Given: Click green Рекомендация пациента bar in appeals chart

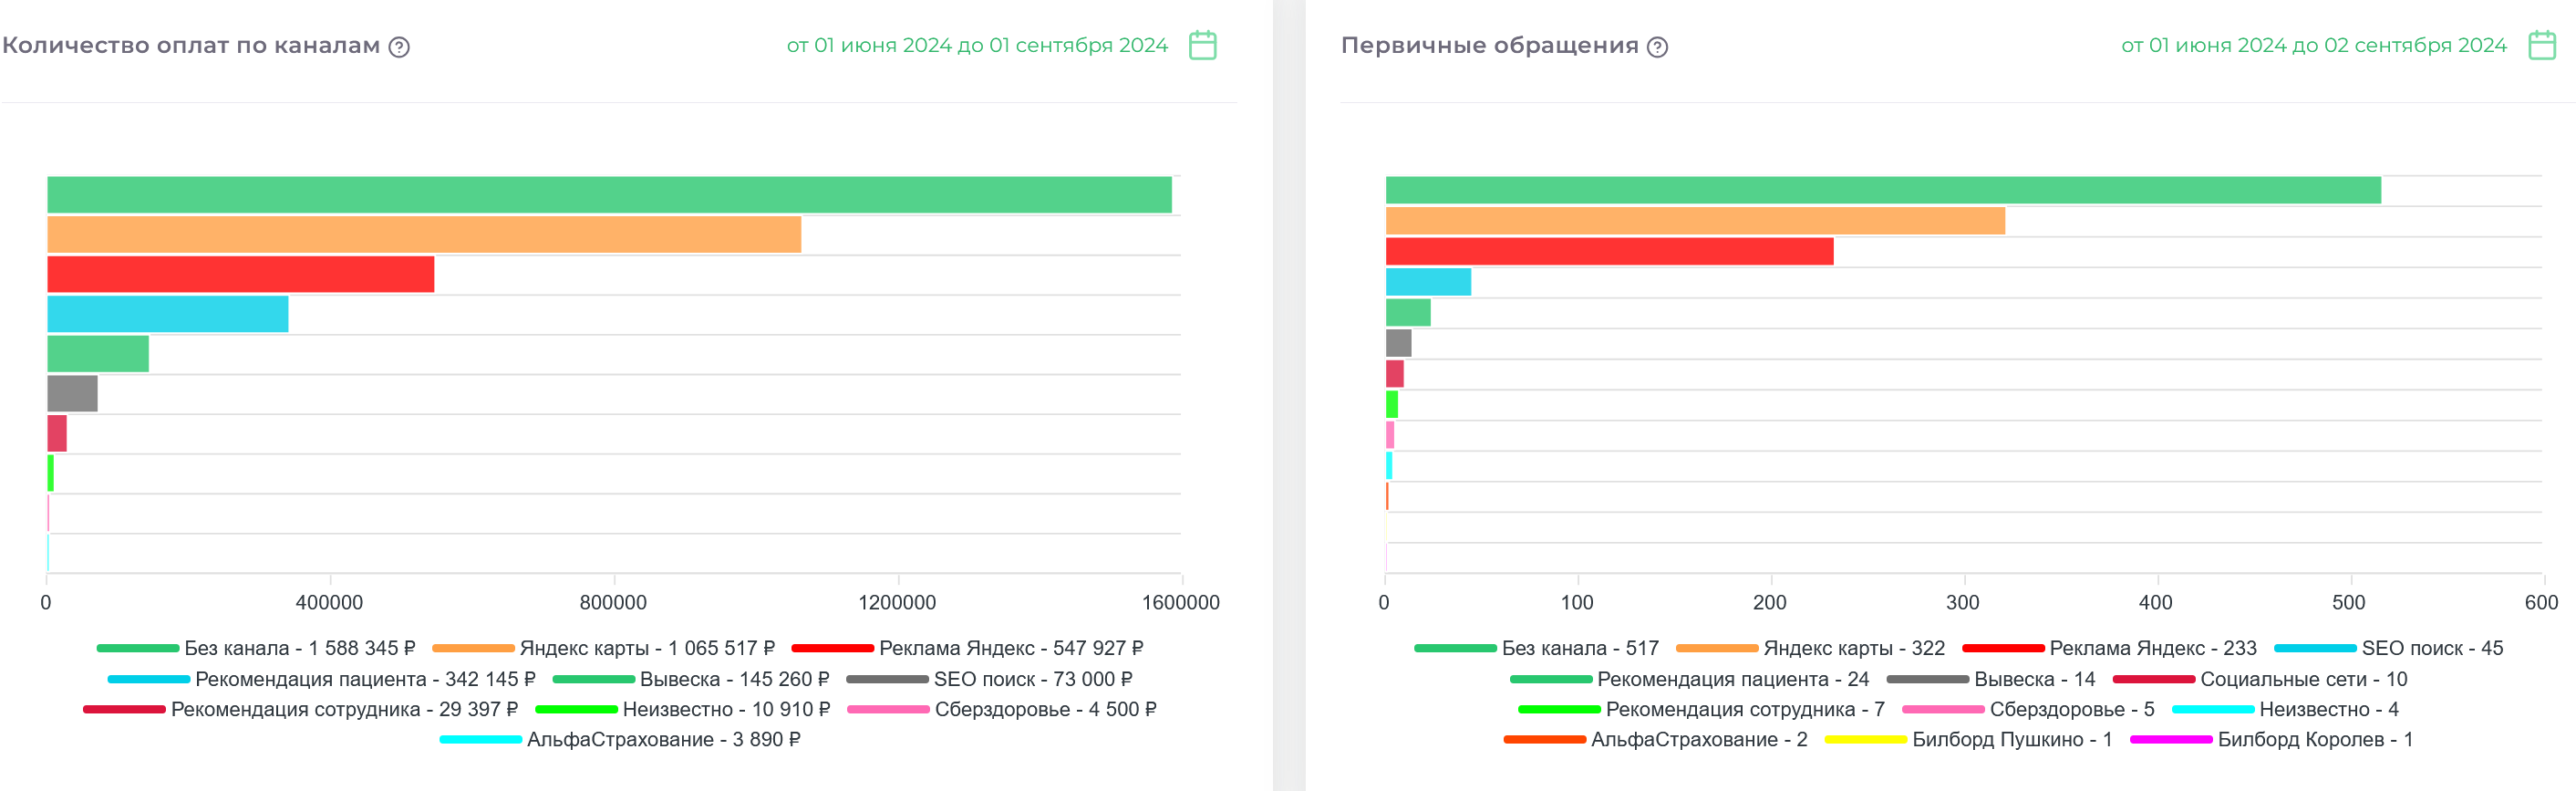Looking at the screenshot, I should pos(1408,312).
